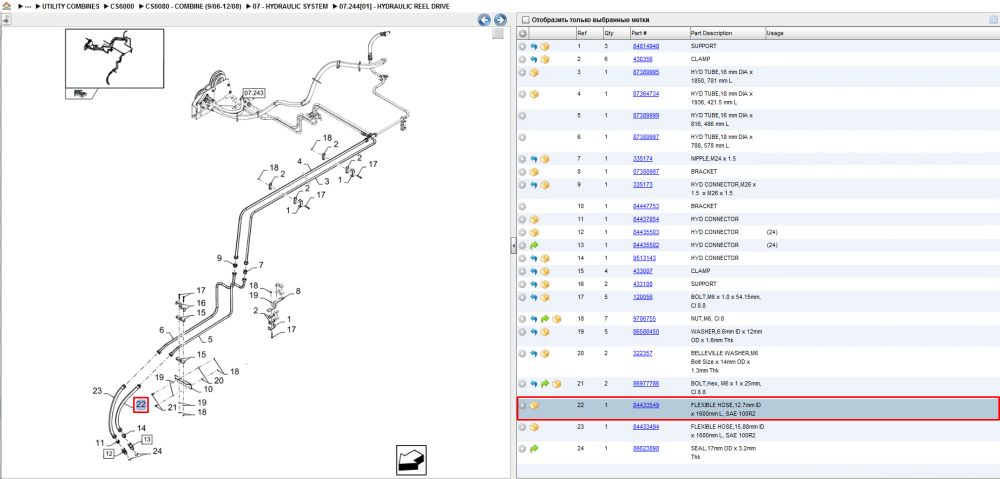Open part number link 84433549
The image size is (1000, 479).
tap(645, 405)
